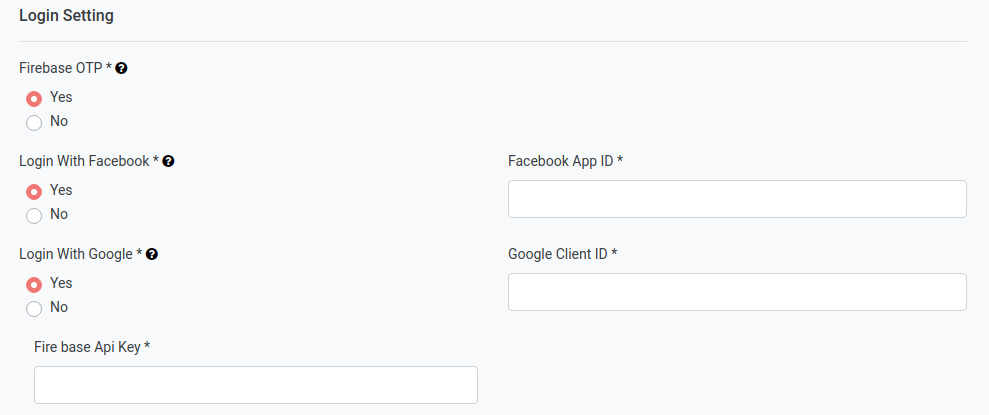Click the Login Setting section heading
The height and width of the screenshot is (415, 989).
pos(66,16)
